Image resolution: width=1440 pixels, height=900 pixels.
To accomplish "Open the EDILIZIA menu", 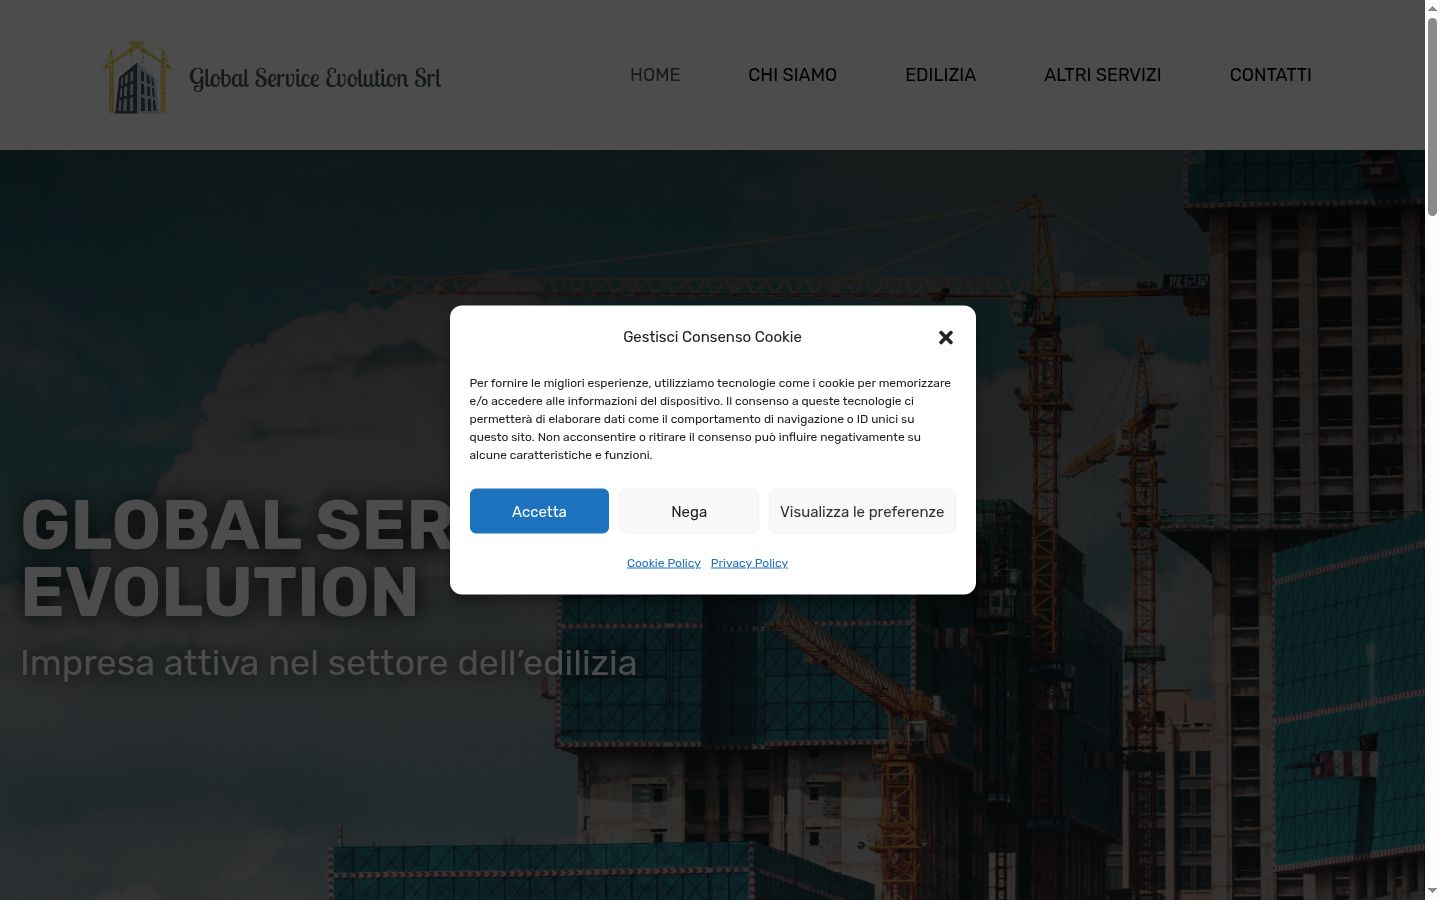I will tap(940, 75).
